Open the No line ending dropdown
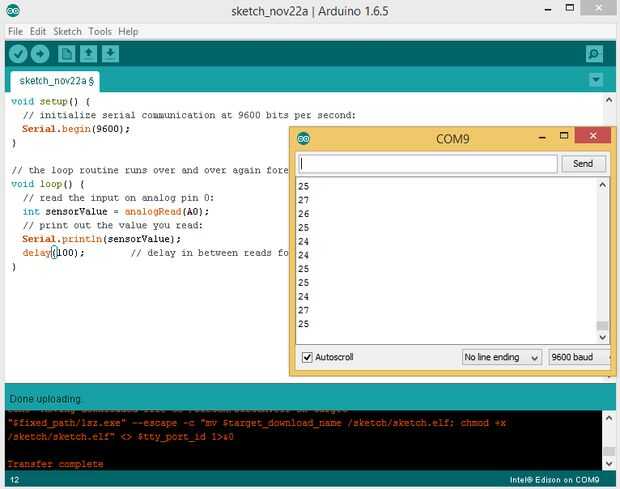 501,357
